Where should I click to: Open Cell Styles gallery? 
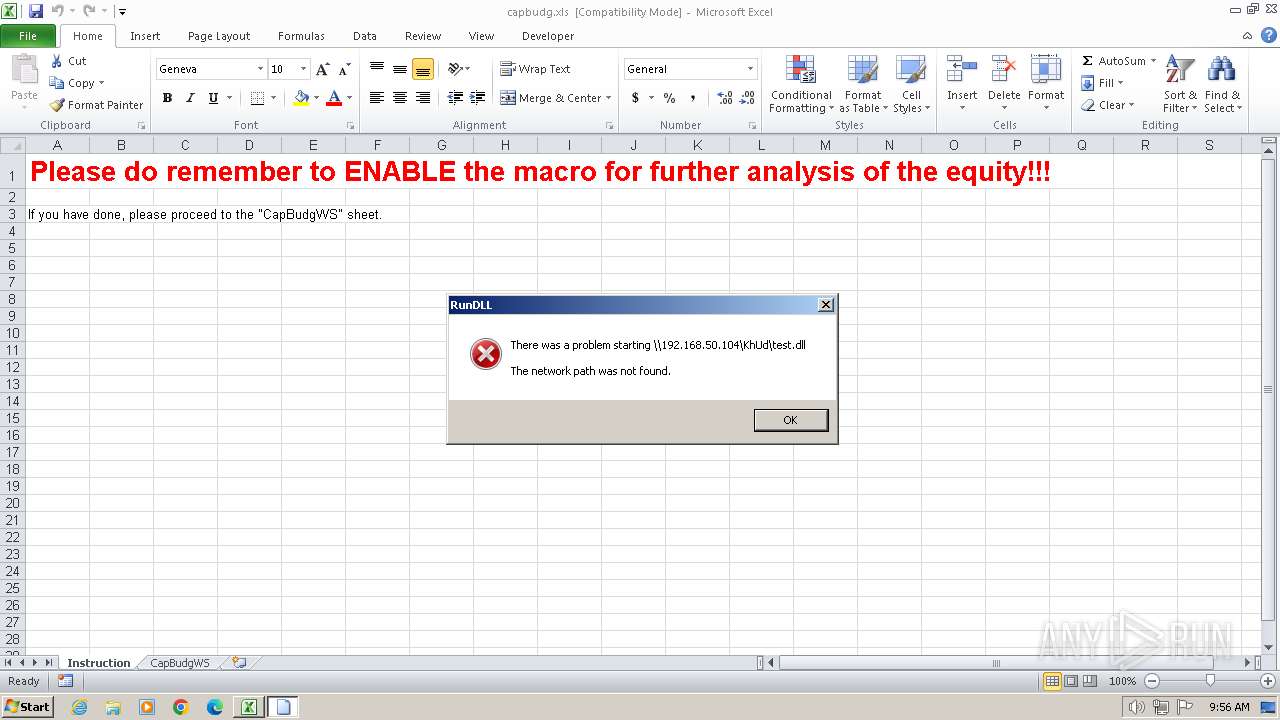(911, 85)
